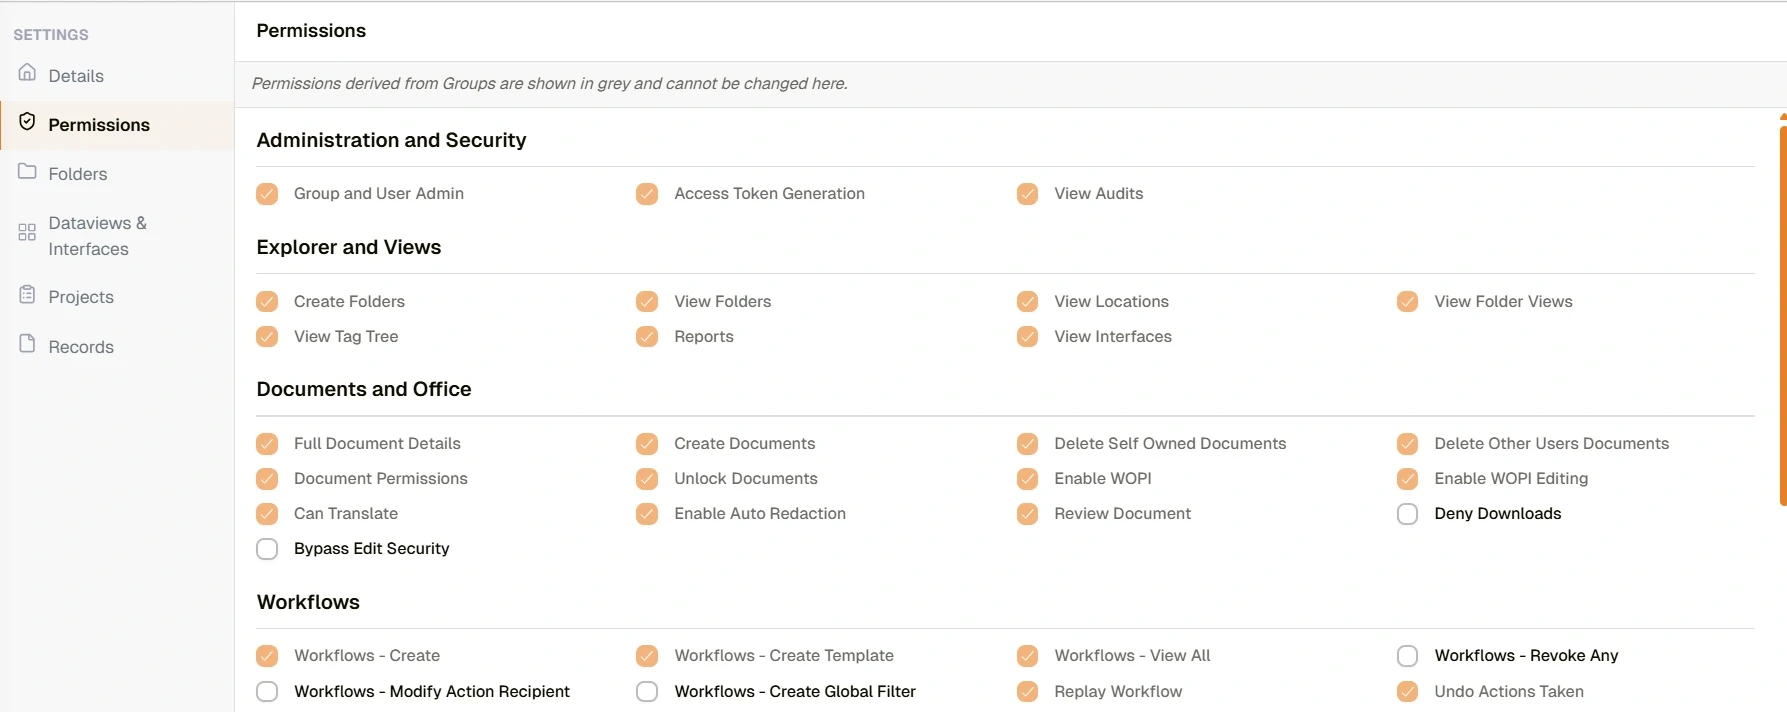Viewport: 1787px width, 712px height.
Task: Click the Projects clipboard icon
Action: pos(27,295)
